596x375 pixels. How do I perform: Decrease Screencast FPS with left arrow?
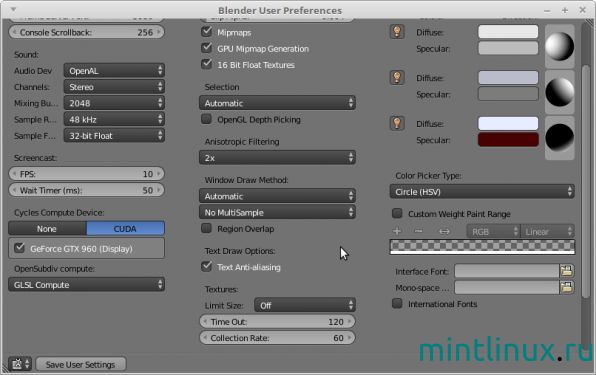[14, 174]
